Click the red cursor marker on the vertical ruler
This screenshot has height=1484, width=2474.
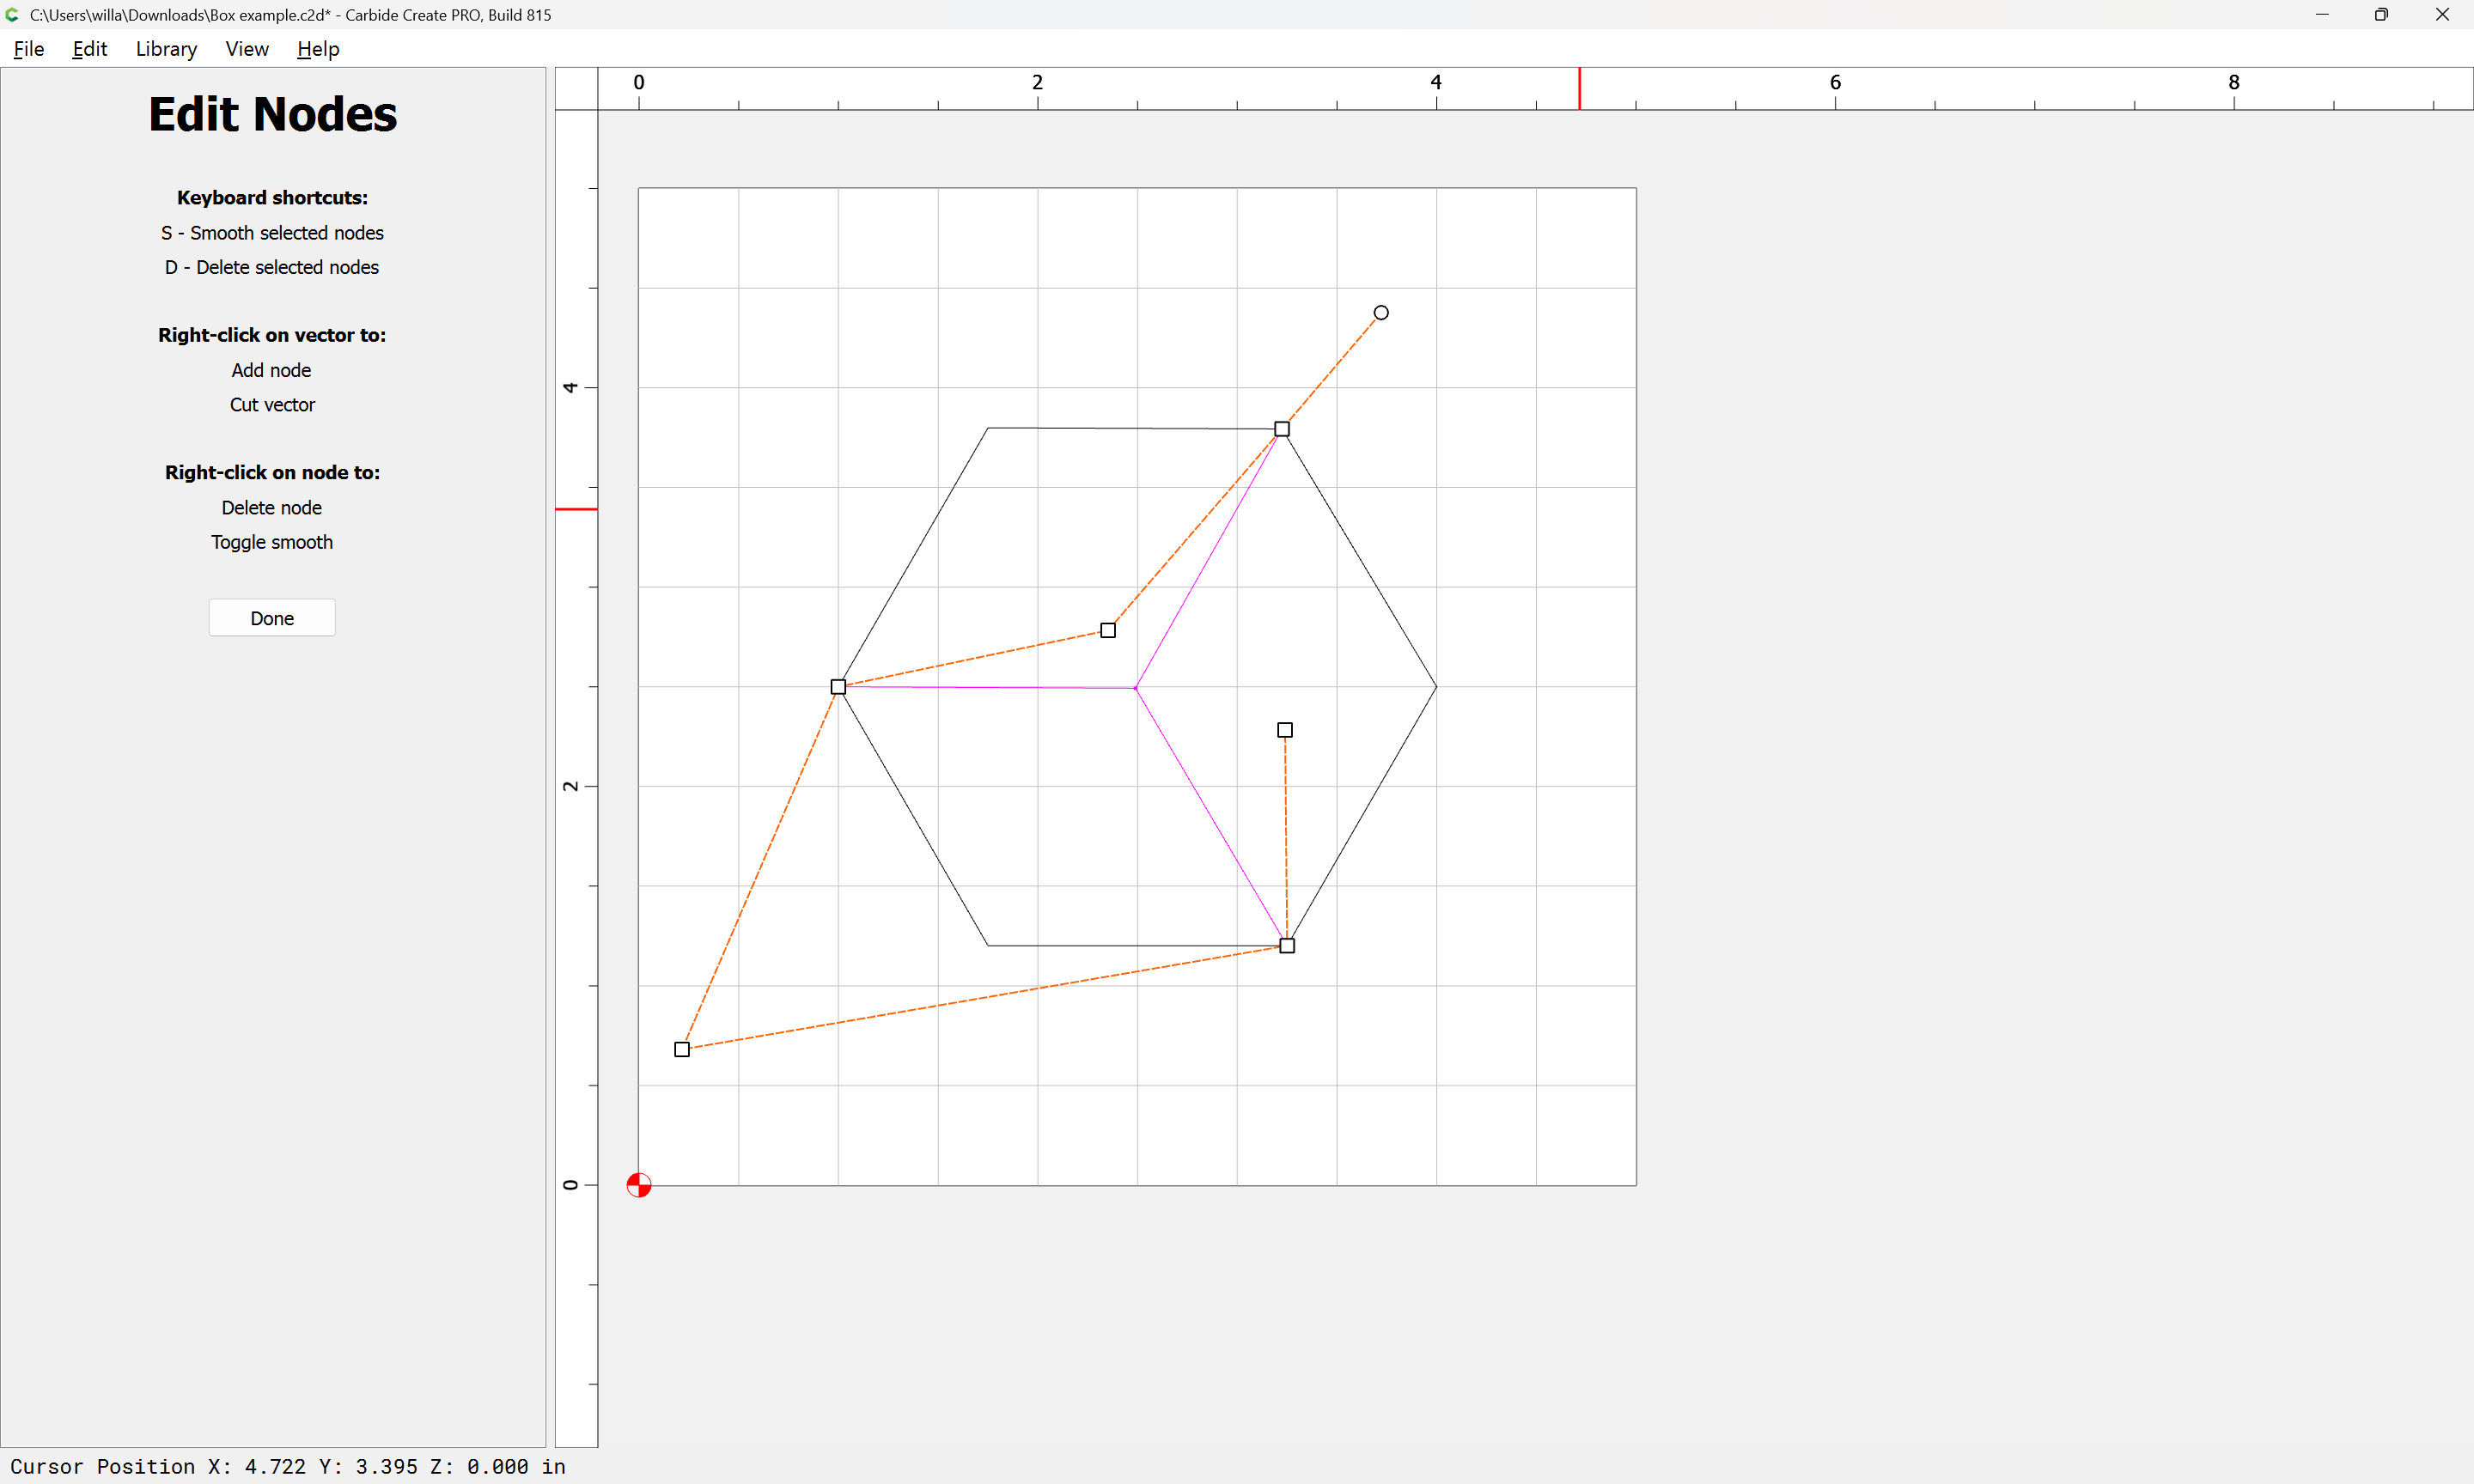click(576, 509)
